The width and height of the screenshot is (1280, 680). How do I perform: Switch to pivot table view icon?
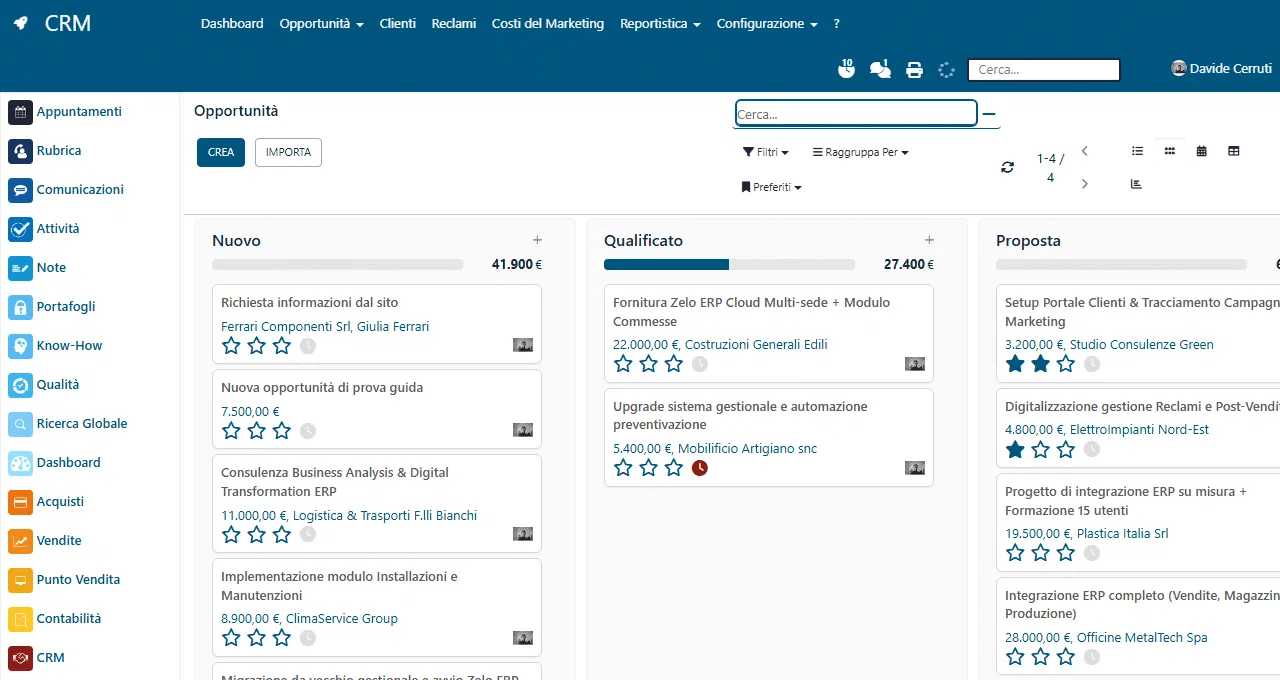[1233, 151]
